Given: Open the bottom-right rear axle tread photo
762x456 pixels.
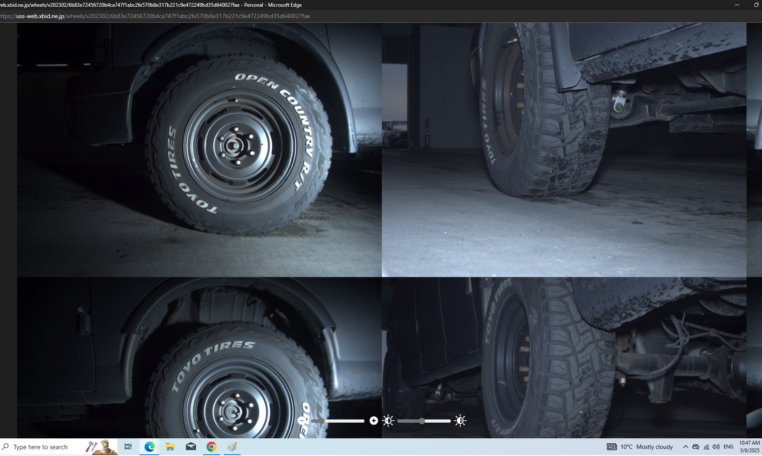Looking at the screenshot, I should (564, 357).
